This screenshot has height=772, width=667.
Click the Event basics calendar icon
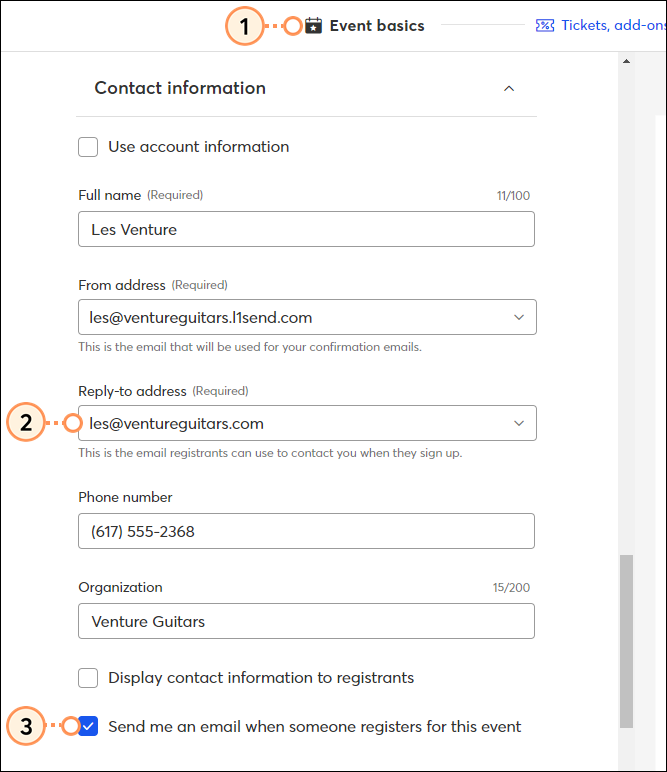313,26
